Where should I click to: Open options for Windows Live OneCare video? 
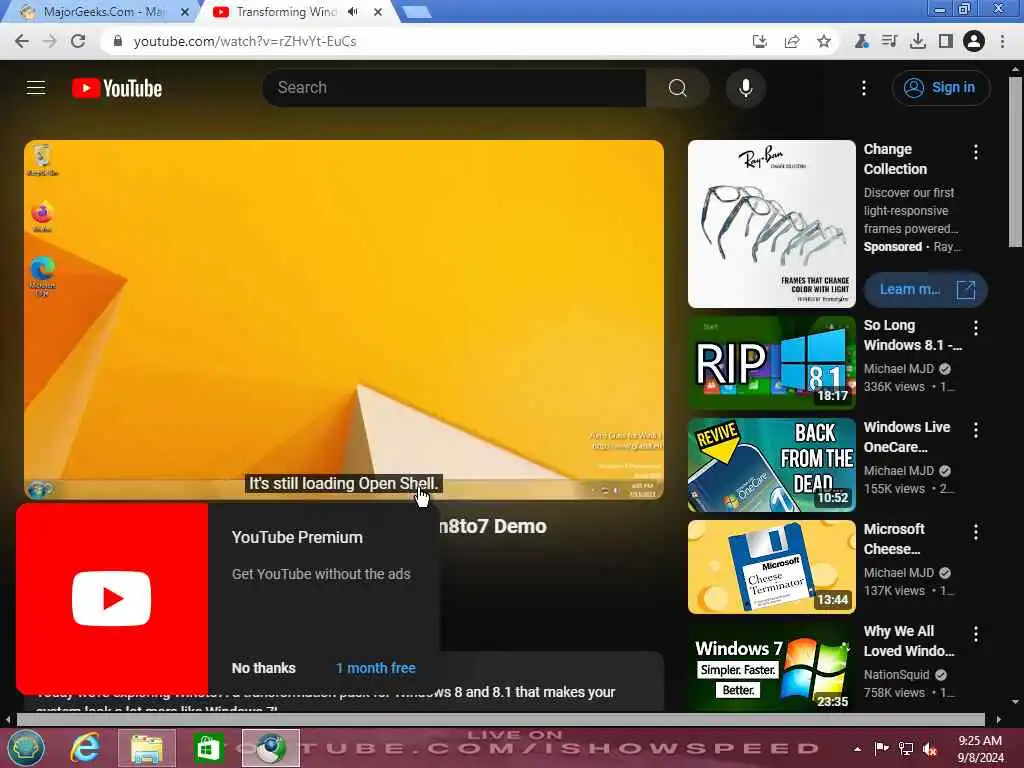[976, 430]
